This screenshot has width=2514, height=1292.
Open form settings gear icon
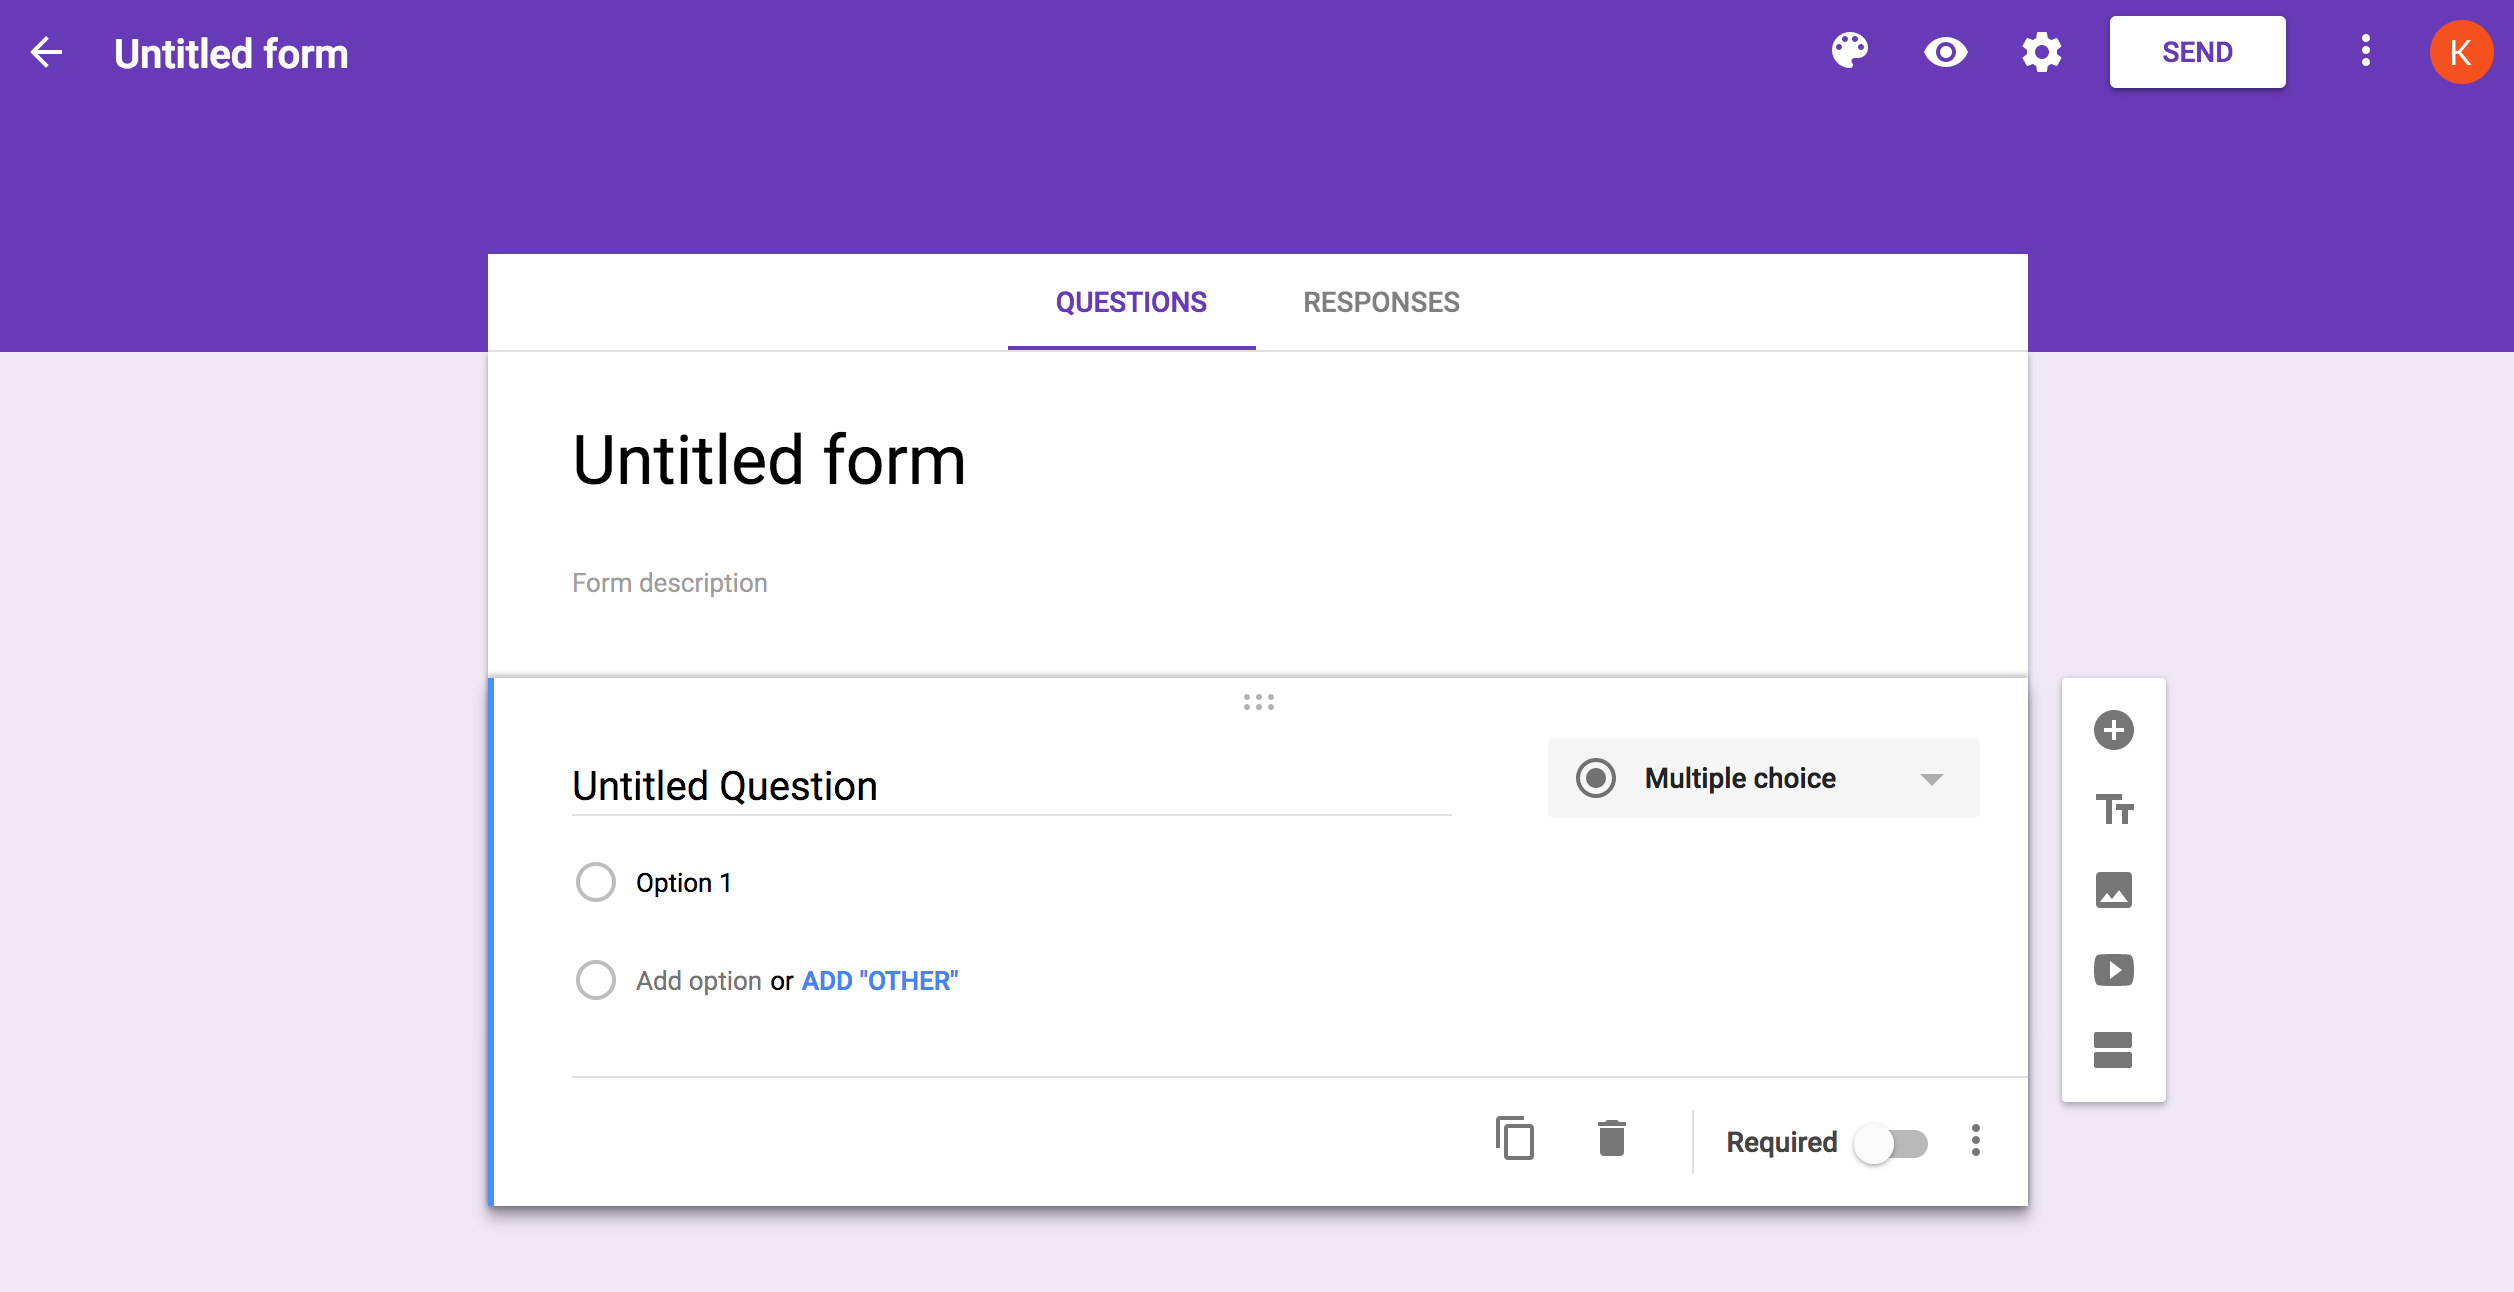click(2041, 52)
